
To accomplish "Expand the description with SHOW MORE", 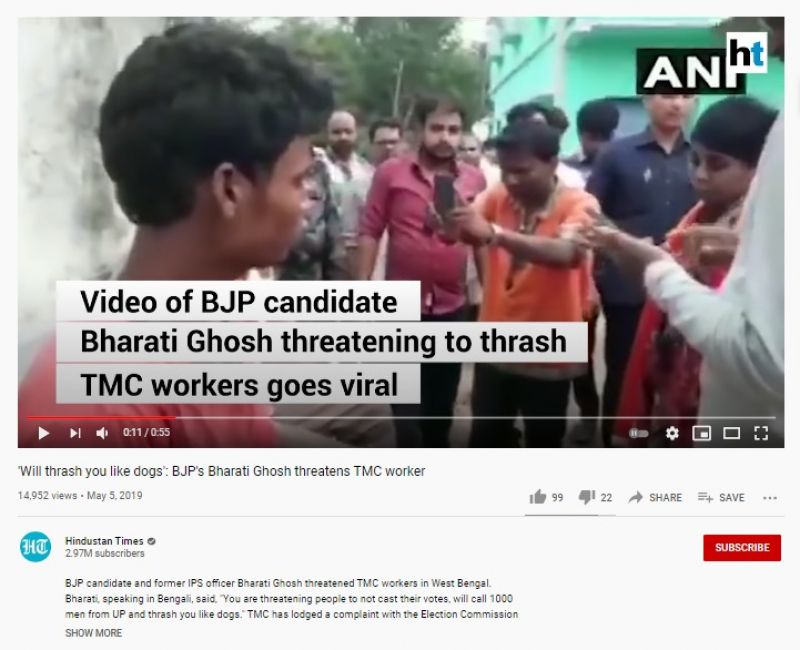I will click(93, 633).
